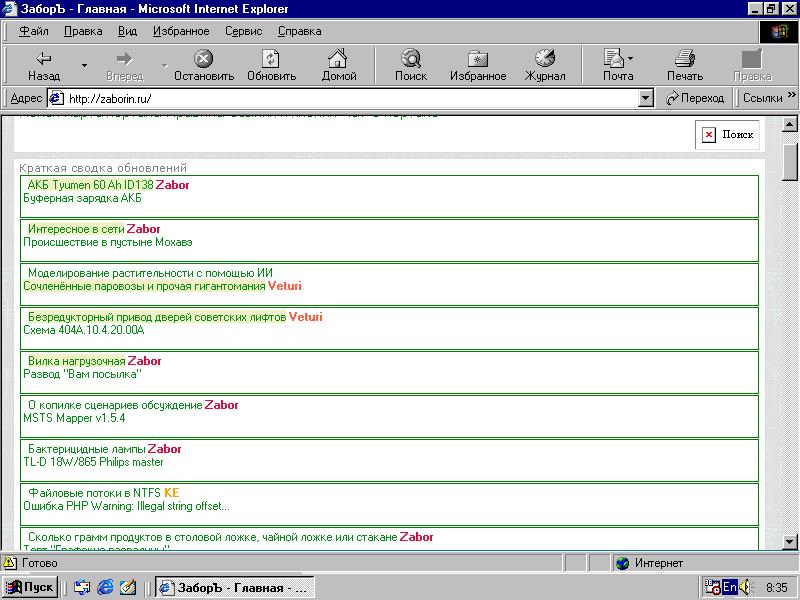800x600 pixels.
Task: Open the Сервис menu
Action: [243, 31]
